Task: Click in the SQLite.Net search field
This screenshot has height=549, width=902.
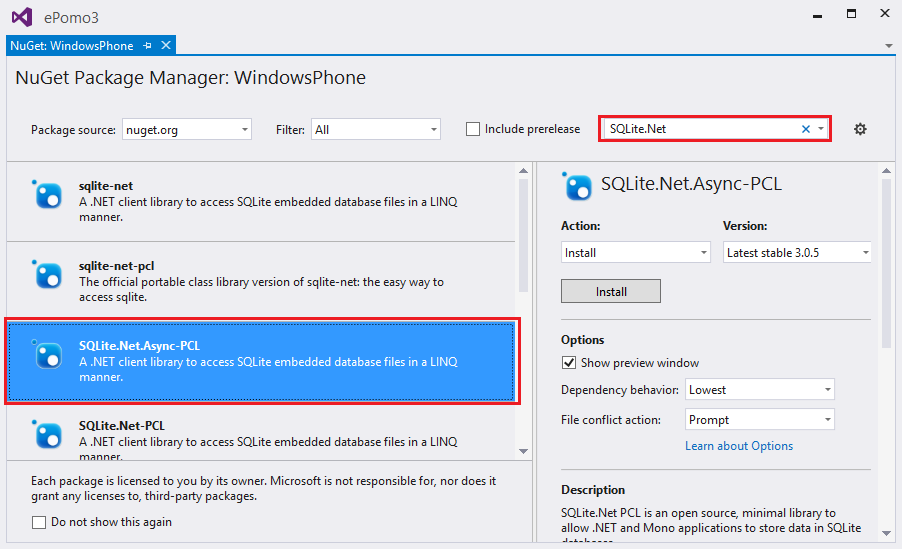Action: click(x=700, y=129)
